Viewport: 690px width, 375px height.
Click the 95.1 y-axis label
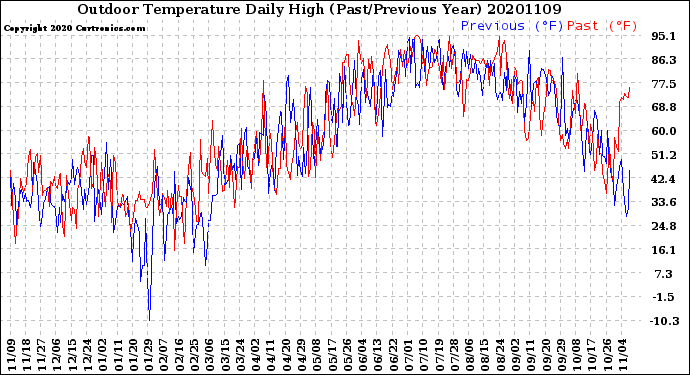point(663,36)
